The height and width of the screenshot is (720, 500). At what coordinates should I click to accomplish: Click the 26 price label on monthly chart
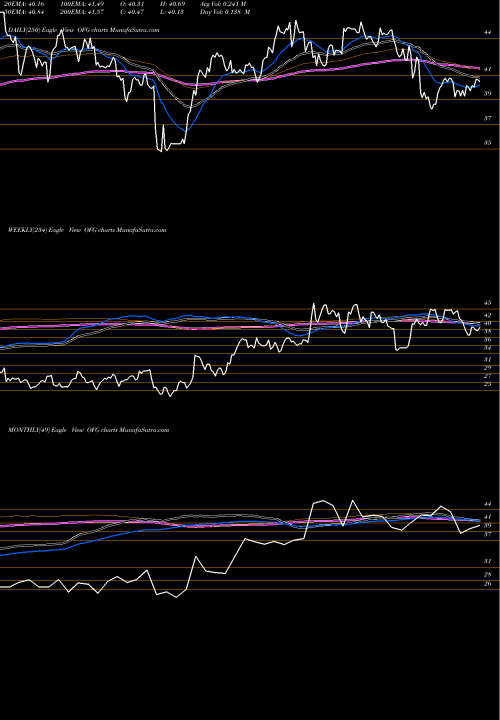point(488,584)
